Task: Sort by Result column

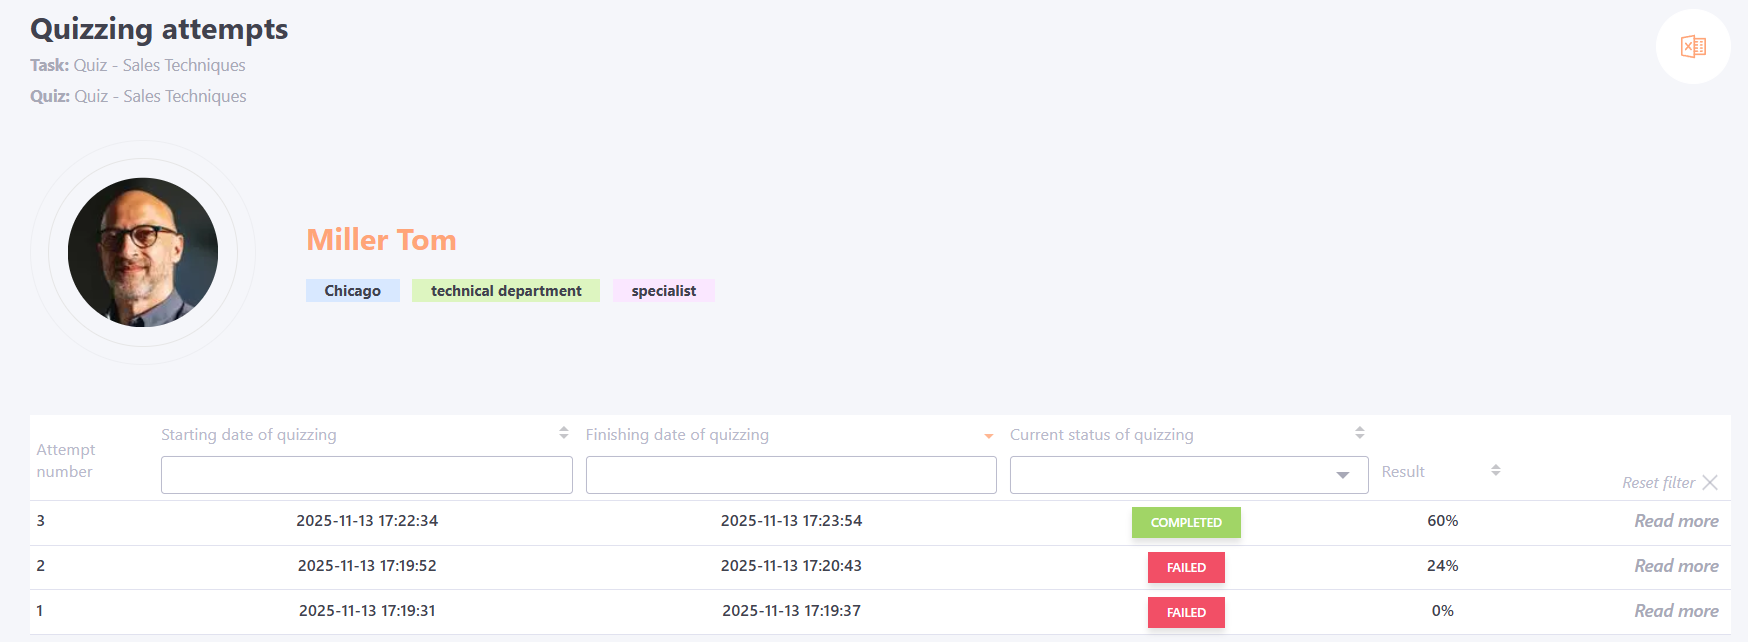Action: 1495,470
